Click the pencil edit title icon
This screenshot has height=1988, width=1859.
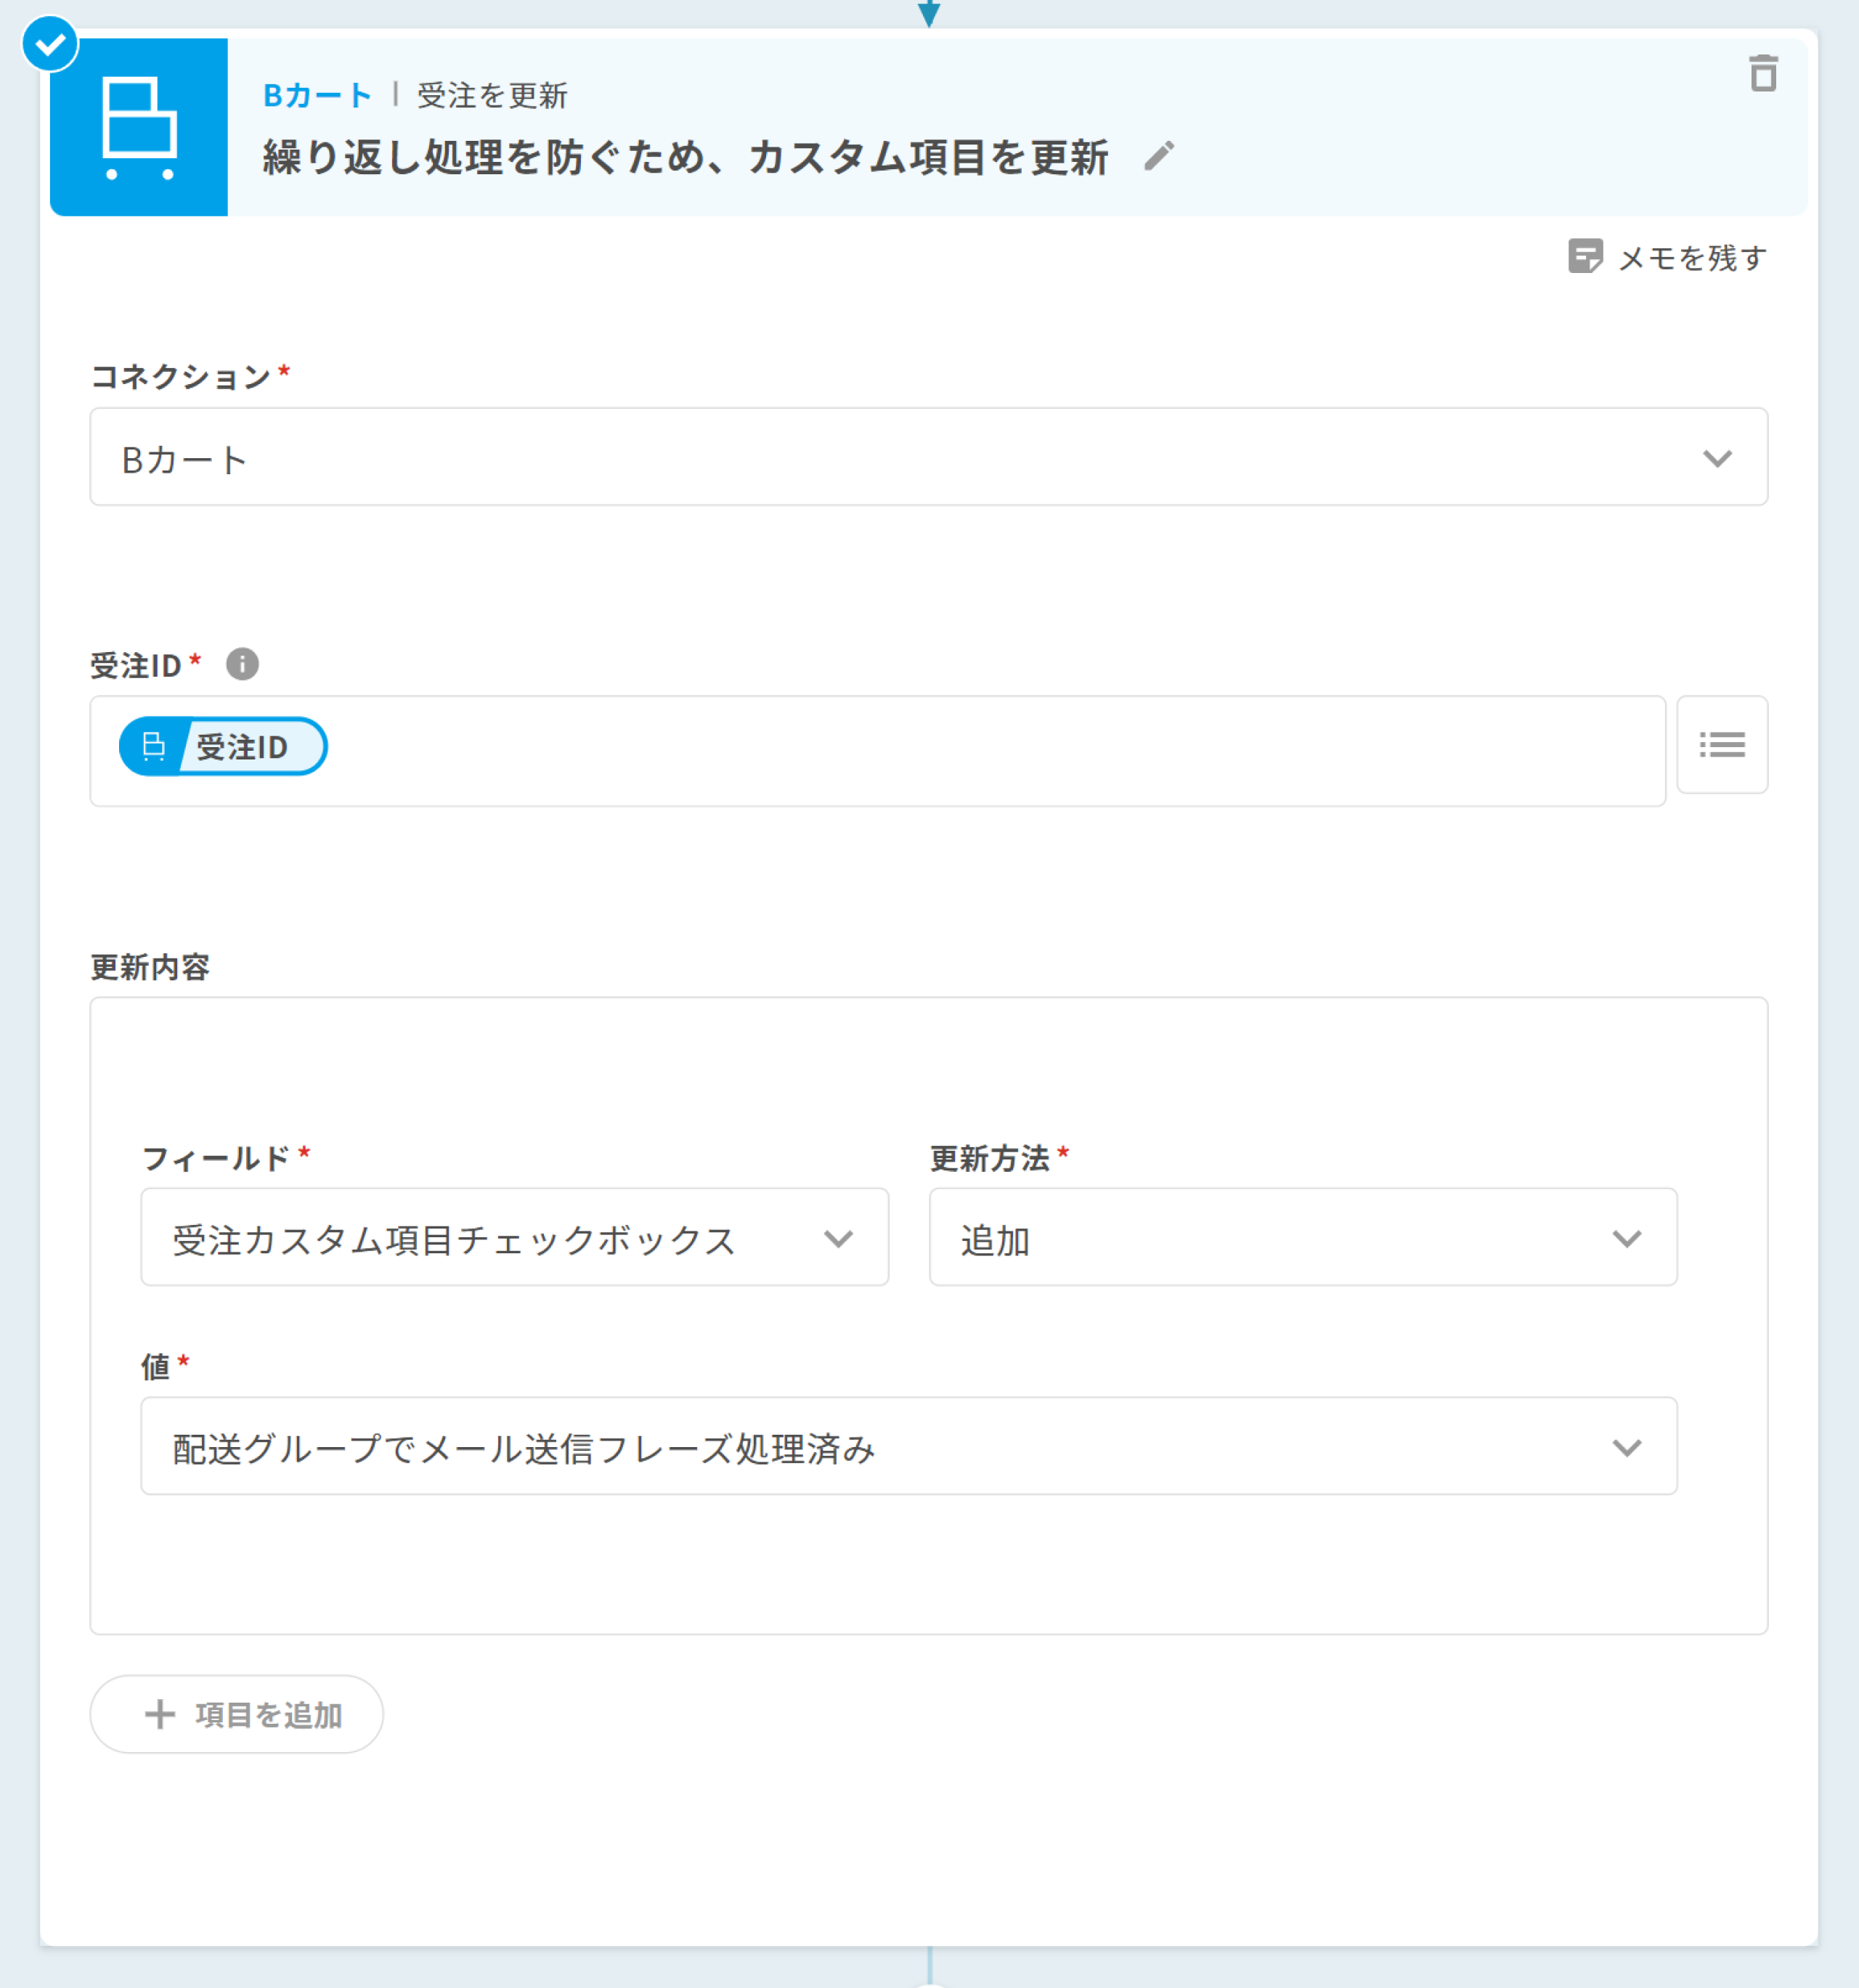click(x=1159, y=156)
